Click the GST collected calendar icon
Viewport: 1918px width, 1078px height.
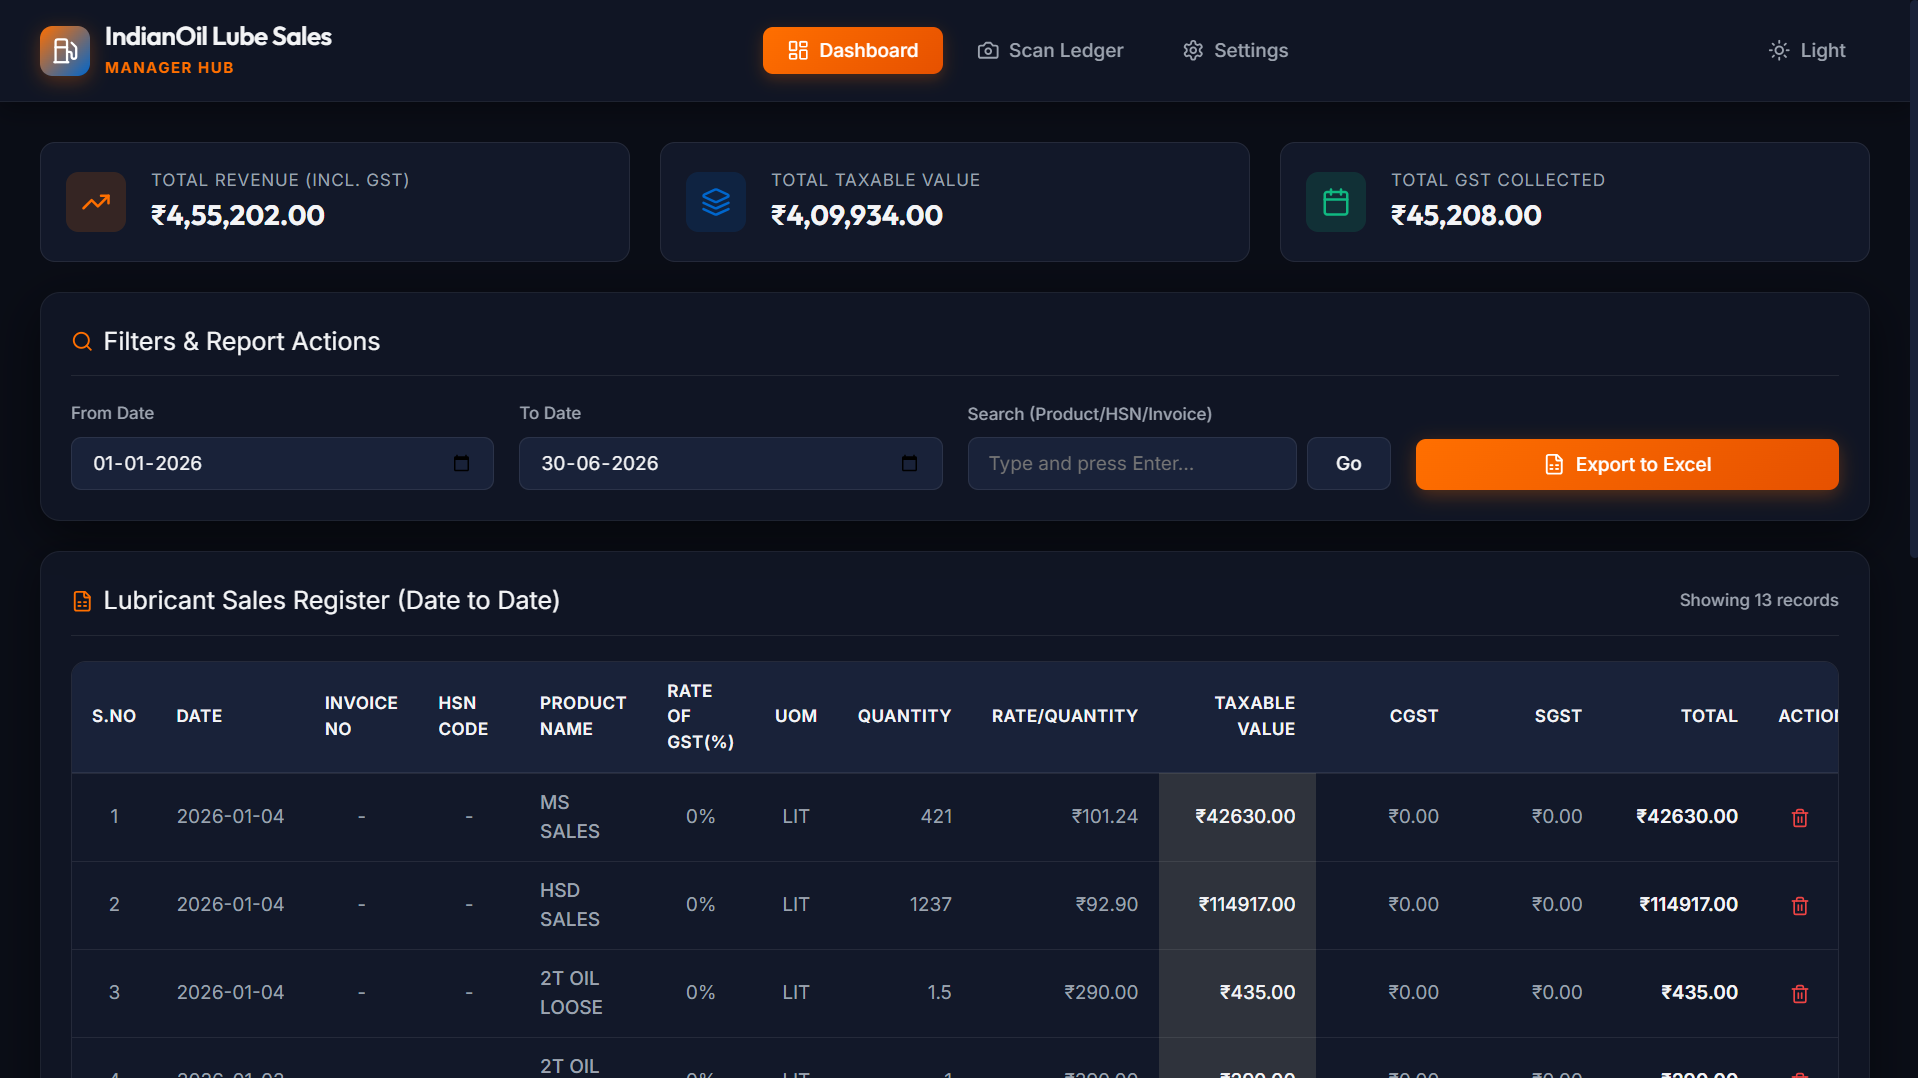click(x=1336, y=202)
